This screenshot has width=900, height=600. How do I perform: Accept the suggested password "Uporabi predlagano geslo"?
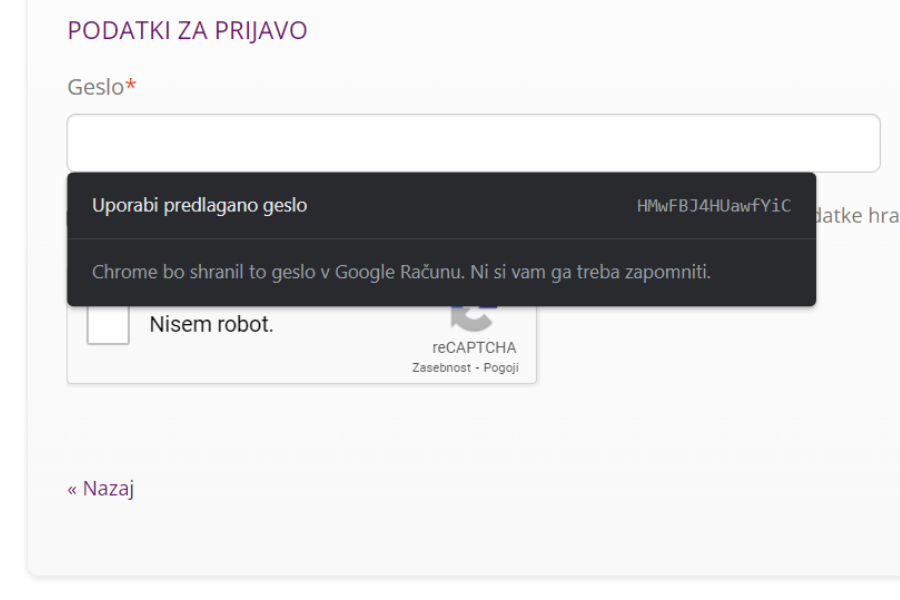(198, 205)
